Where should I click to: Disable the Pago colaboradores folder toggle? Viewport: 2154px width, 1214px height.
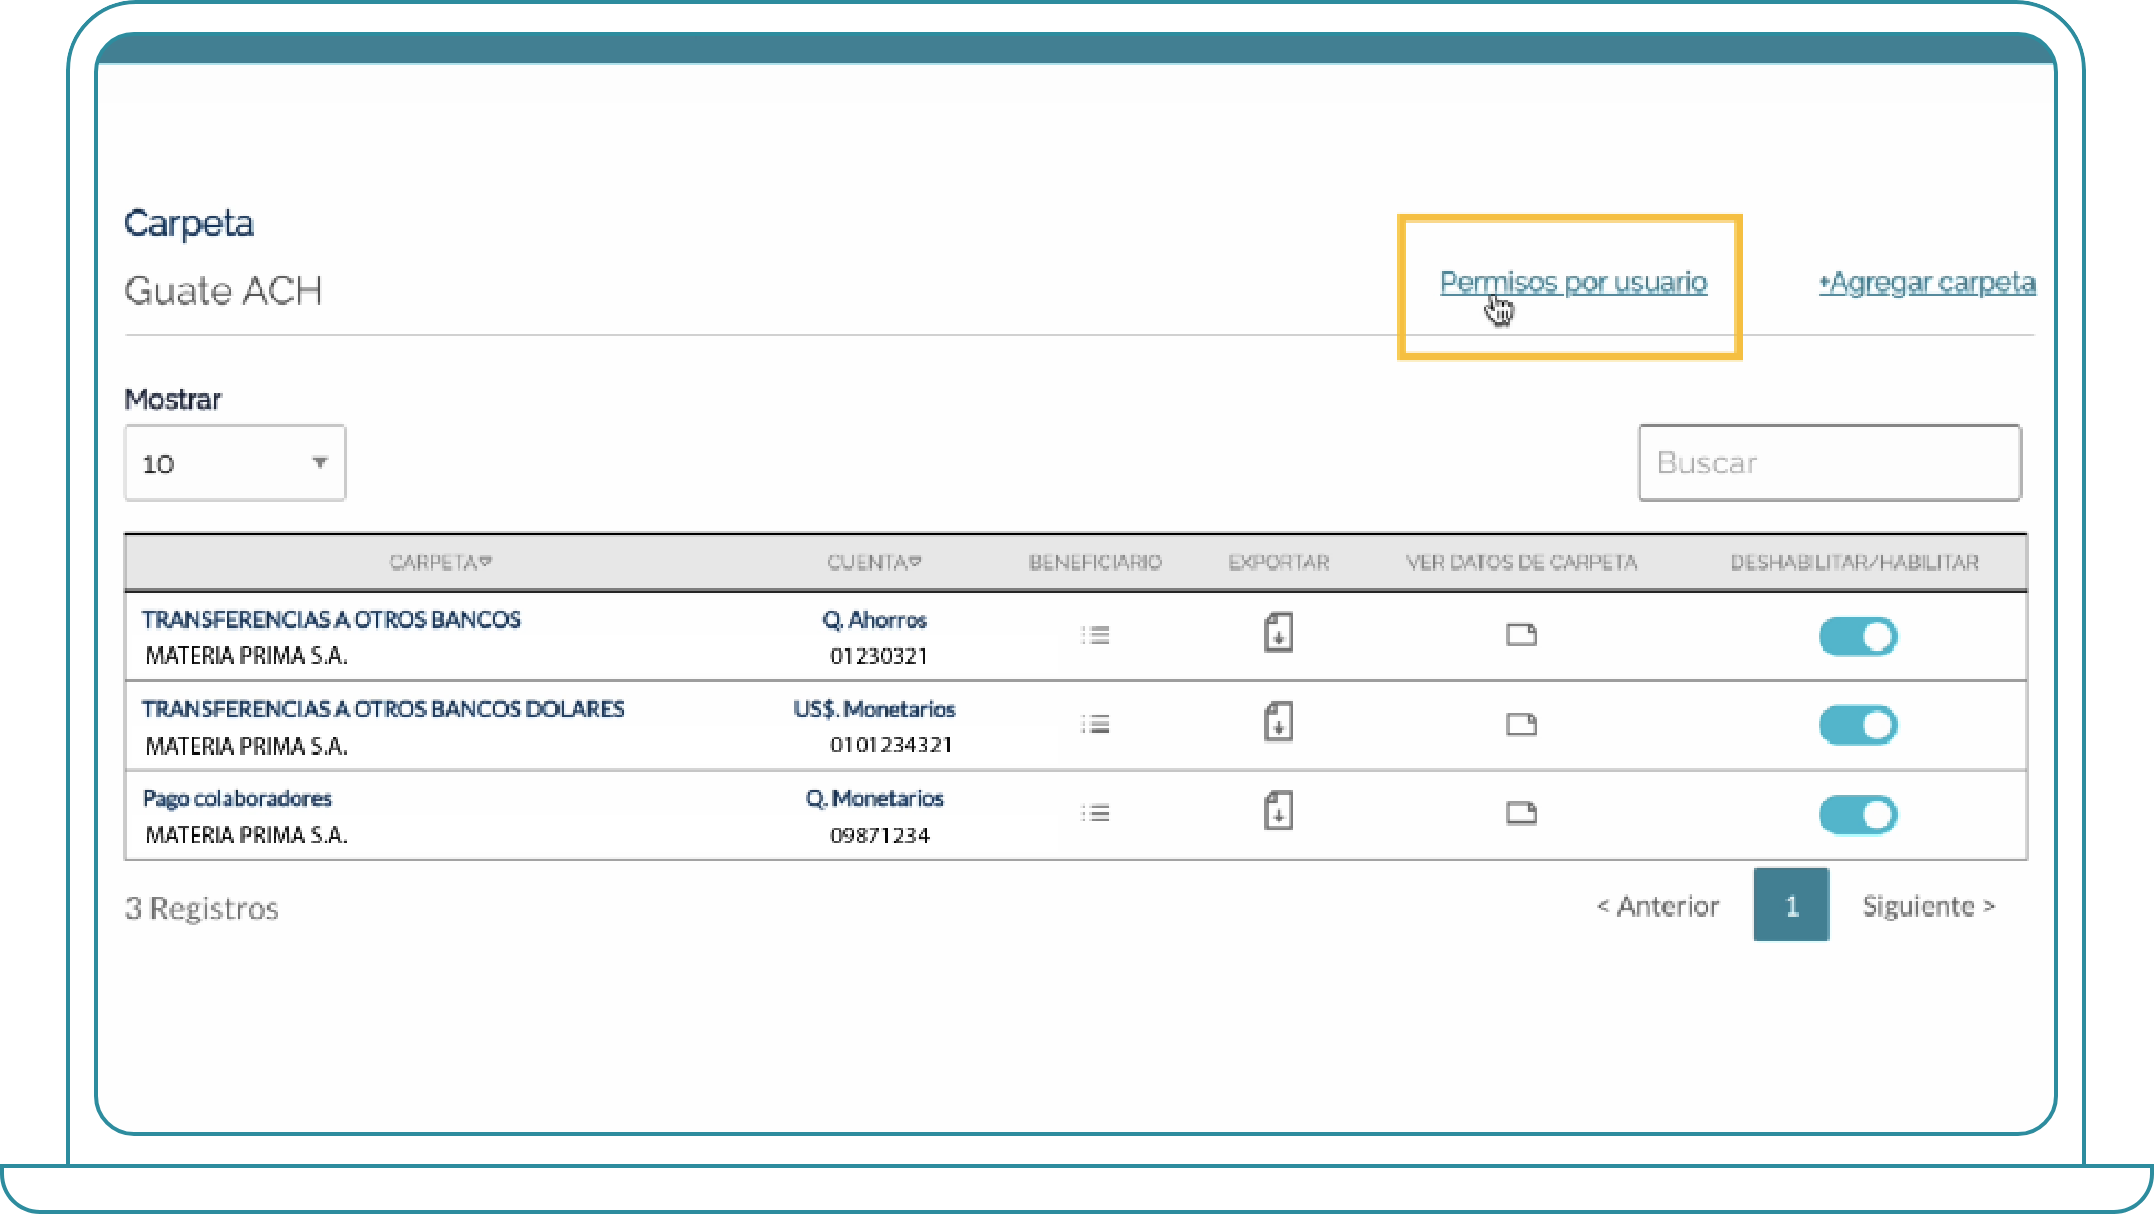tap(1857, 815)
